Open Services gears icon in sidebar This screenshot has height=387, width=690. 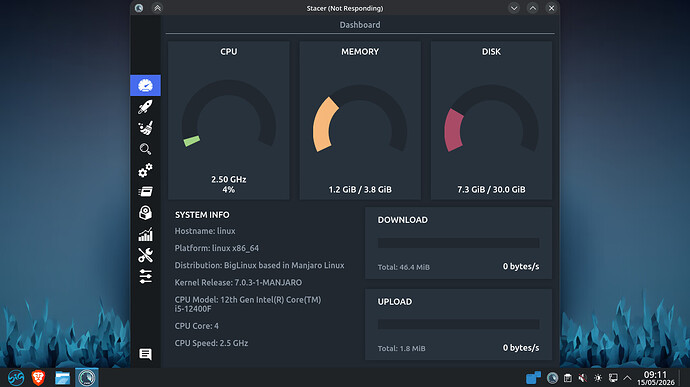pyautogui.click(x=145, y=170)
